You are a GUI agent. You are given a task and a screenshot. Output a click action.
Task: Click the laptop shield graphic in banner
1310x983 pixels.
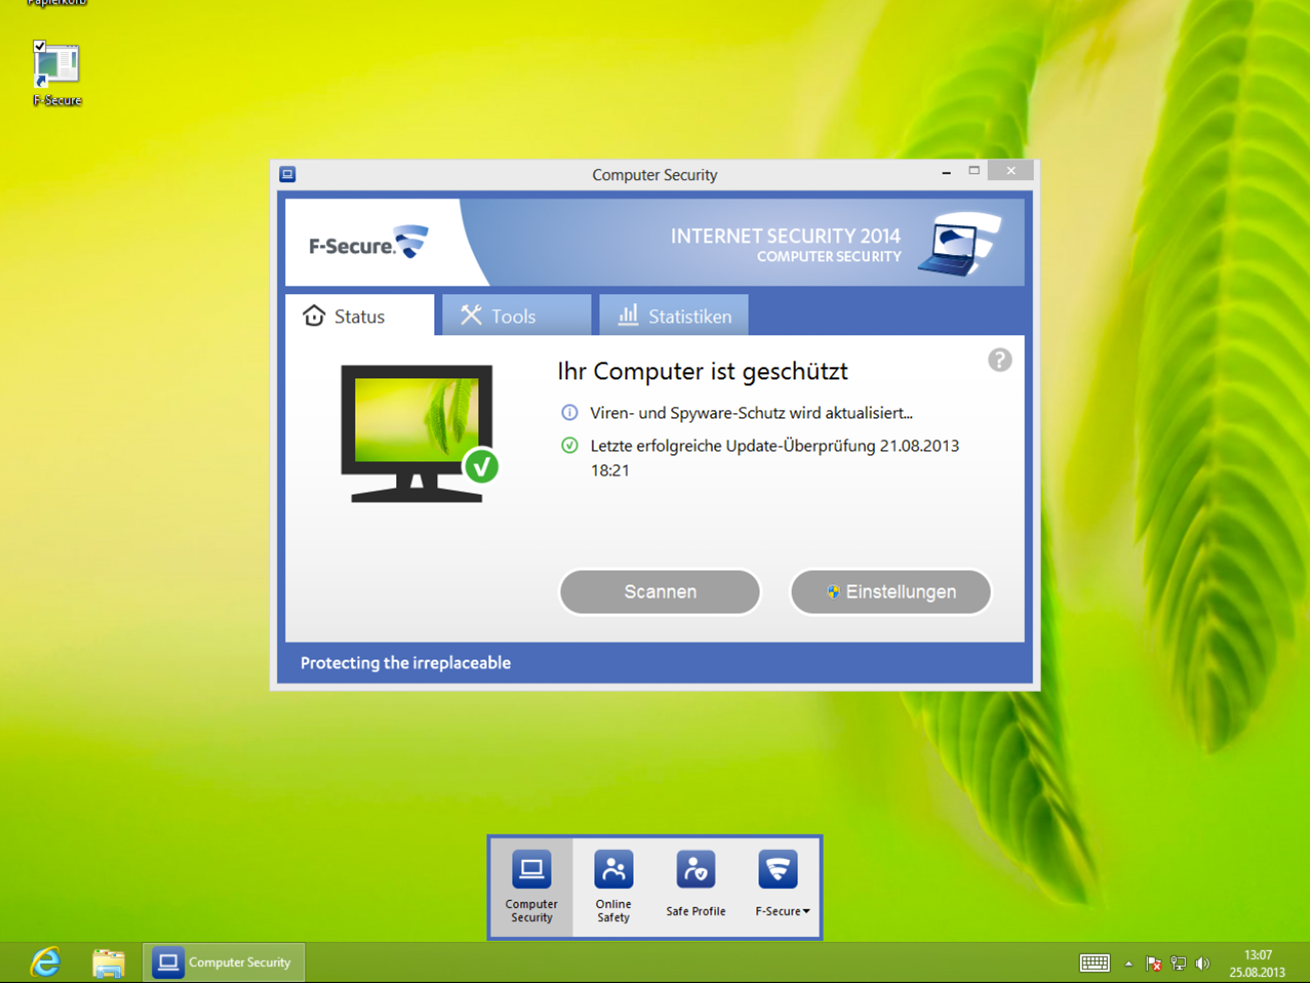(962, 243)
